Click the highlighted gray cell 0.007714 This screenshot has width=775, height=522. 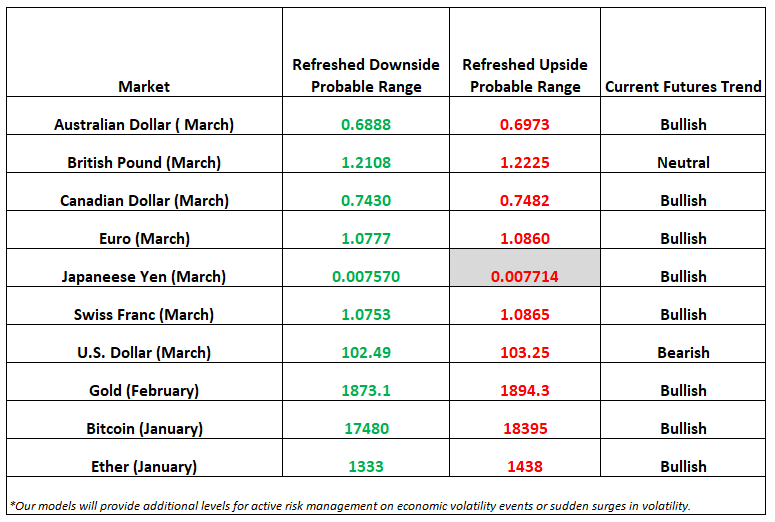pos(525,268)
